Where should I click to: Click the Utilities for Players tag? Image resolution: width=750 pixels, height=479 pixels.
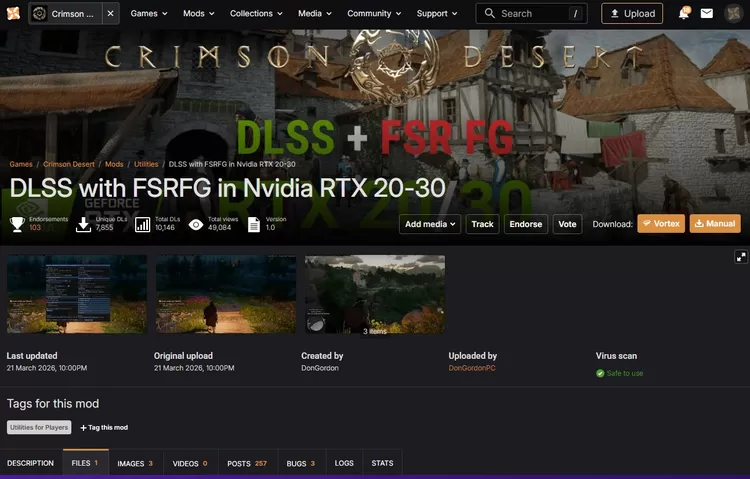[39, 427]
